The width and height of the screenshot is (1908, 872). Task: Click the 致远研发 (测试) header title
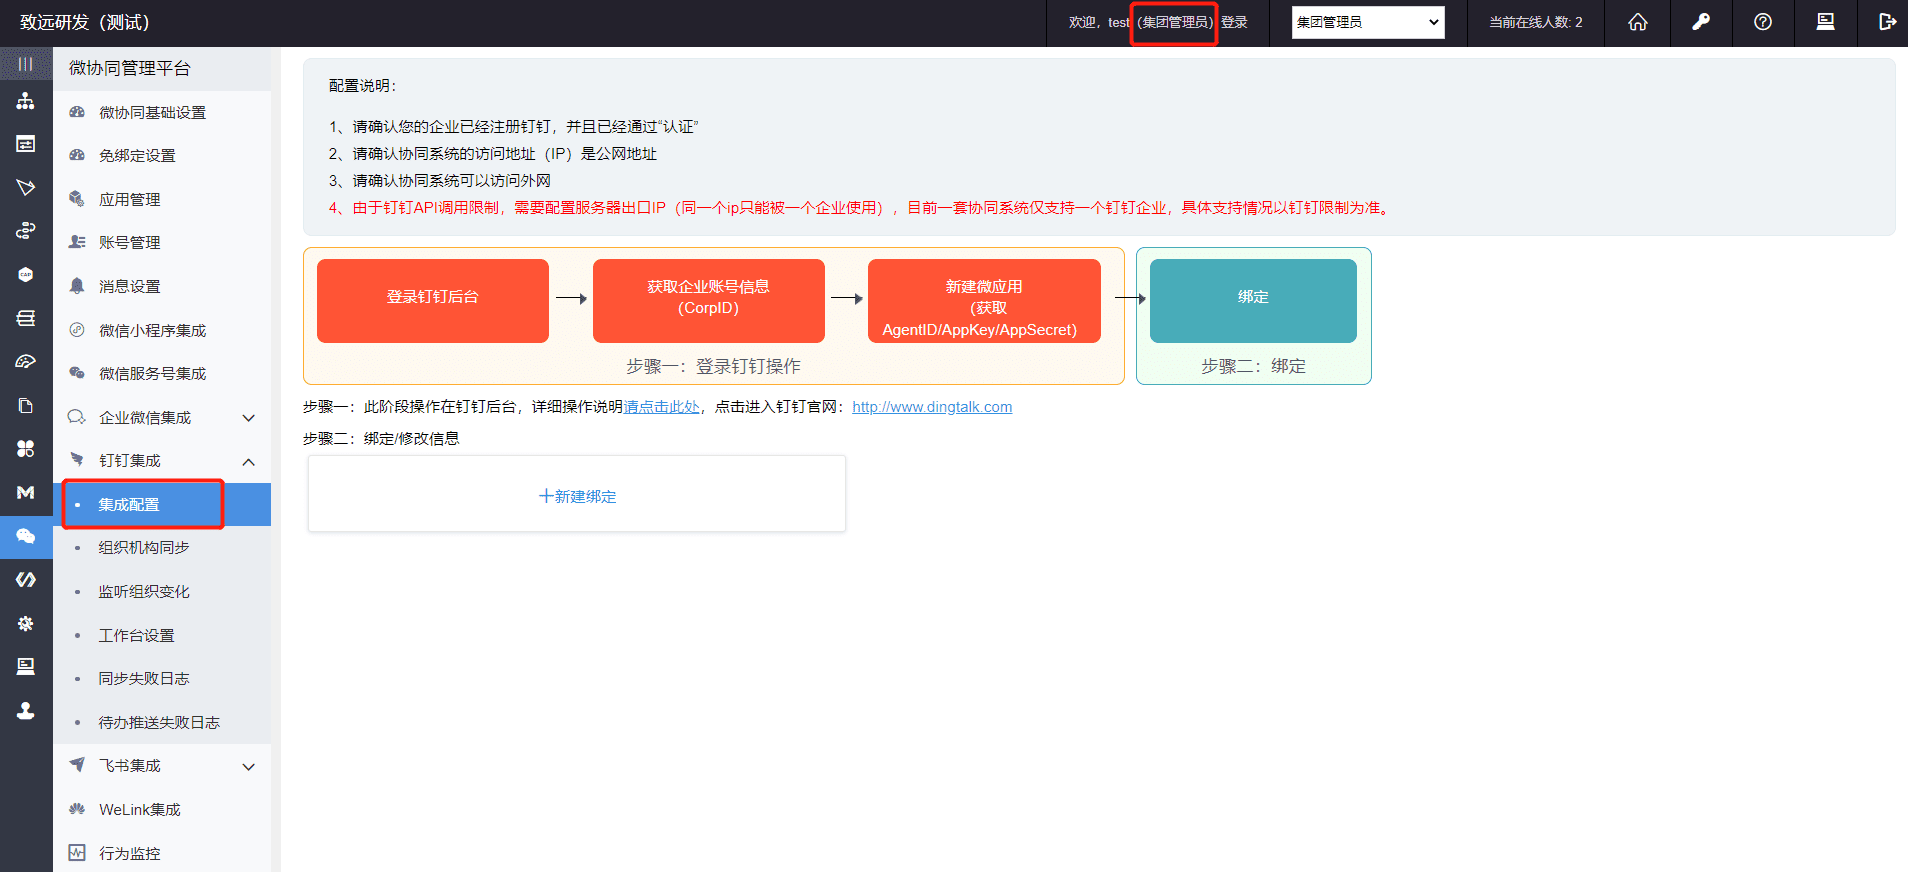tap(85, 22)
